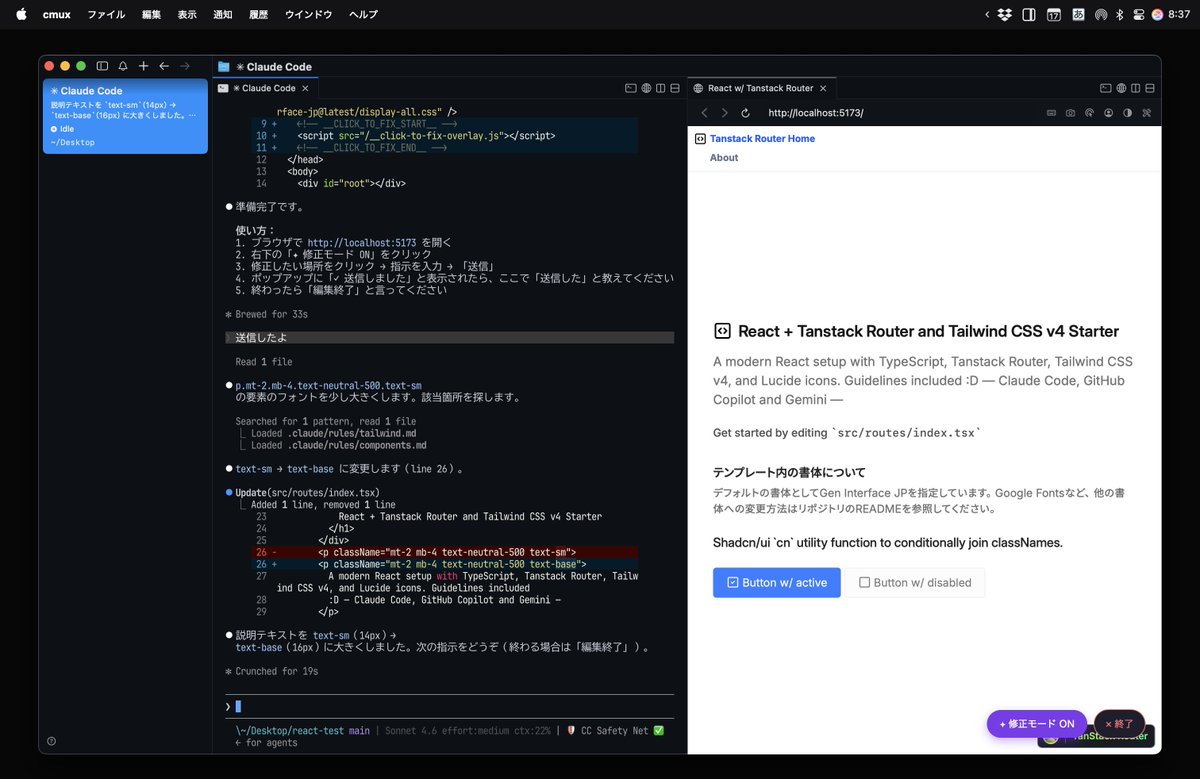The image size is (1200, 779).
Task: Click the folder icon beside Claude Code title
Action: click(x=224, y=66)
